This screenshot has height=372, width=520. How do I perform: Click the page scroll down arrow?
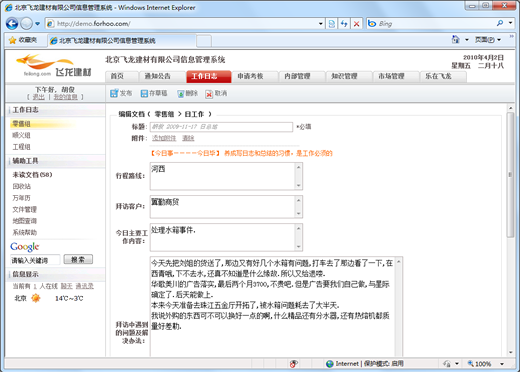click(x=510, y=352)
